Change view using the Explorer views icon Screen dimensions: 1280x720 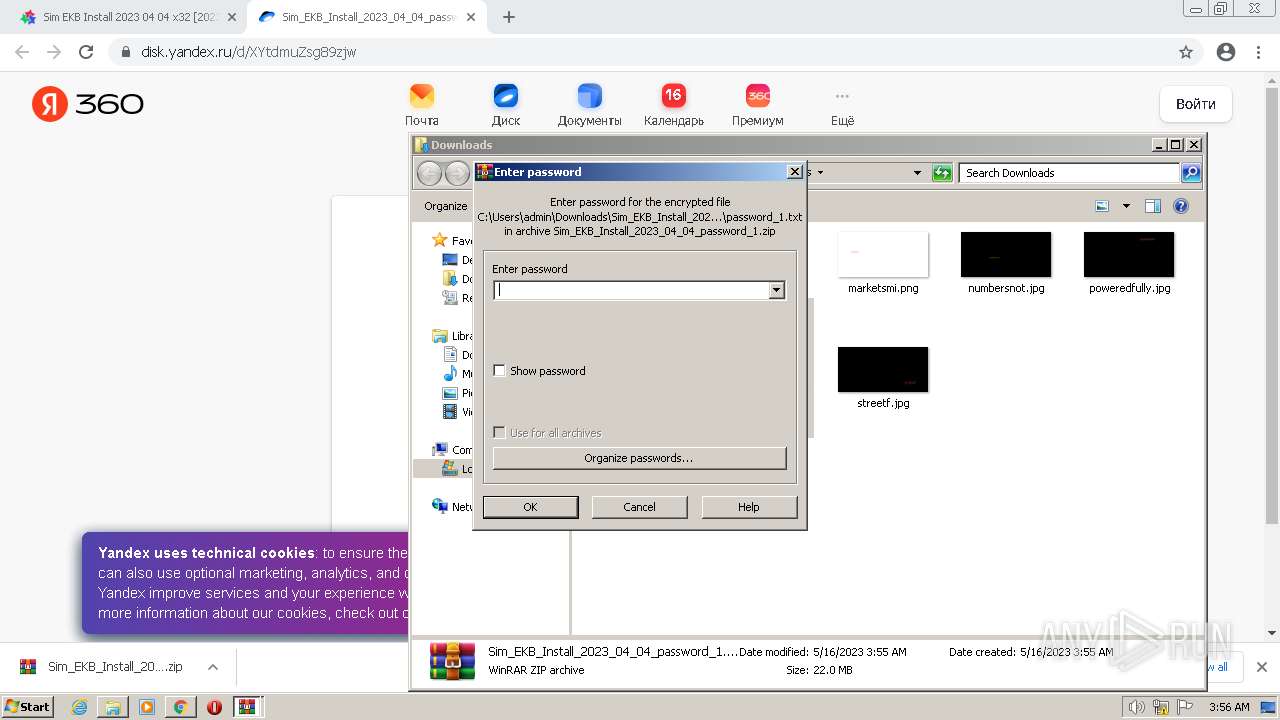[1102, 206]
